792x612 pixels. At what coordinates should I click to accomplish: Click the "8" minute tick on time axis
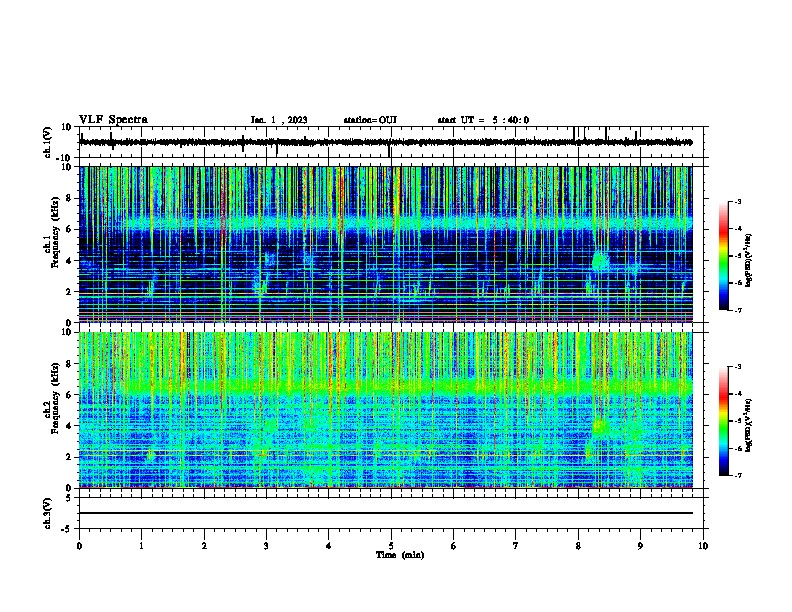578,546
